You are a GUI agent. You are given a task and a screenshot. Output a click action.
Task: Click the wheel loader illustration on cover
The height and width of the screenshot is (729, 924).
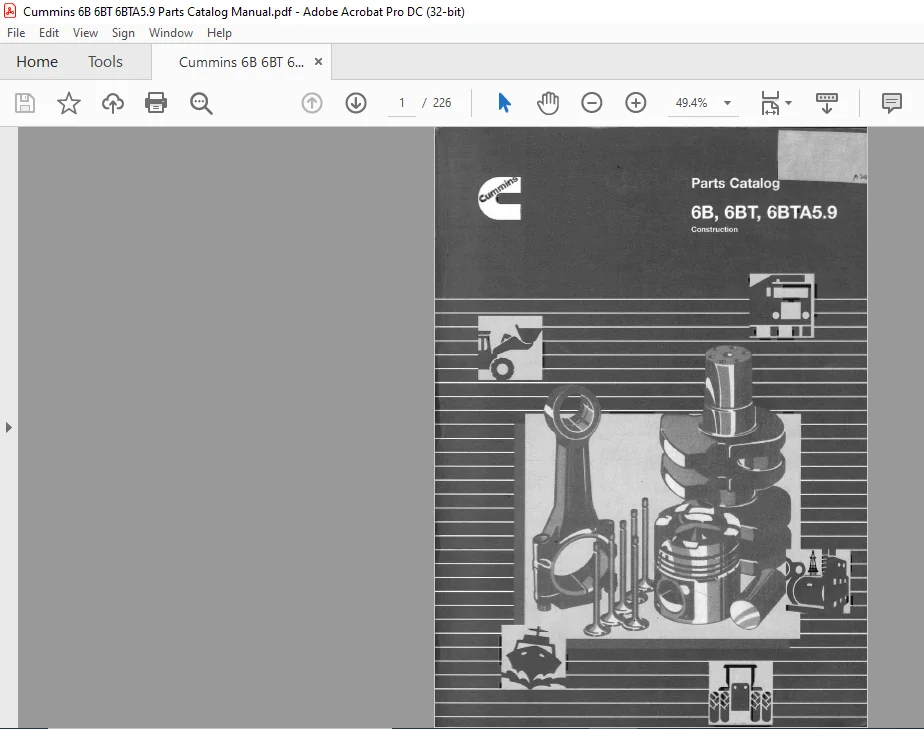pos(510,348)
